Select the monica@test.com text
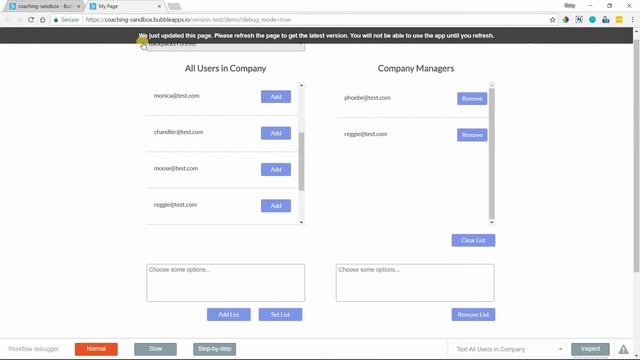The image size is (640, 360). pos(177,96)
